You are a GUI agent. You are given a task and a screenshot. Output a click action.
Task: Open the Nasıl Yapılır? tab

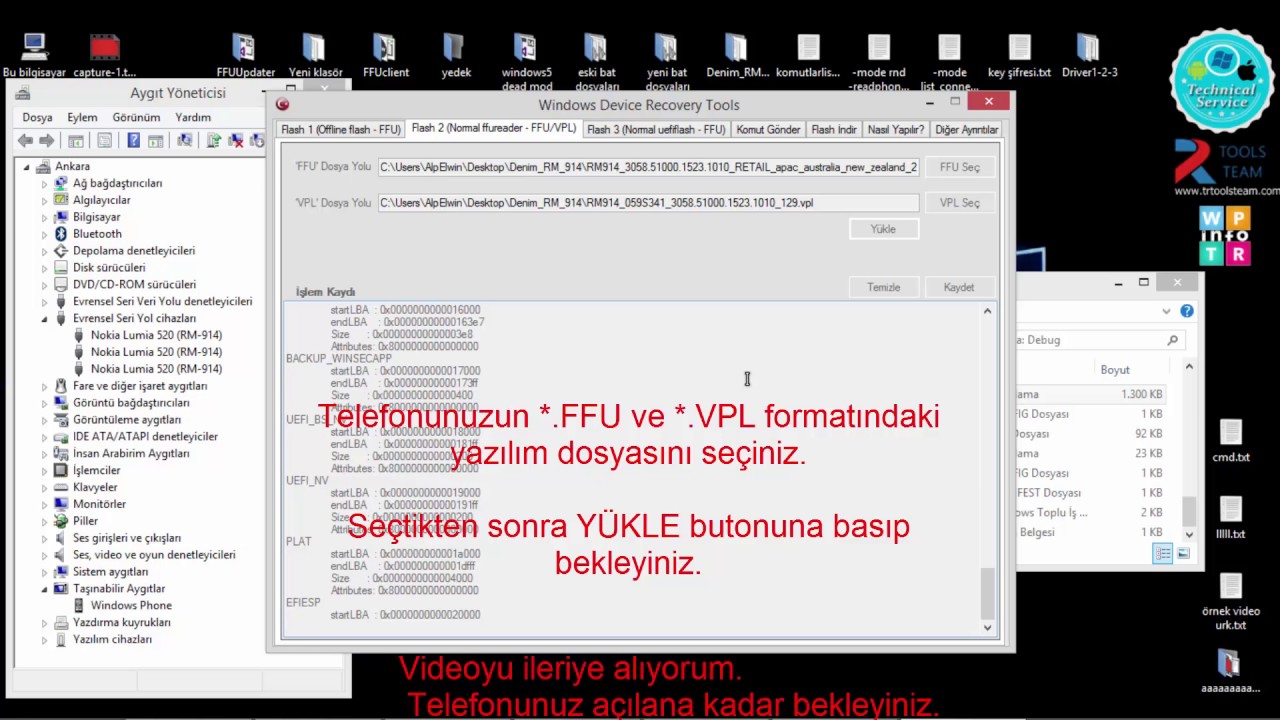[895, 130]
